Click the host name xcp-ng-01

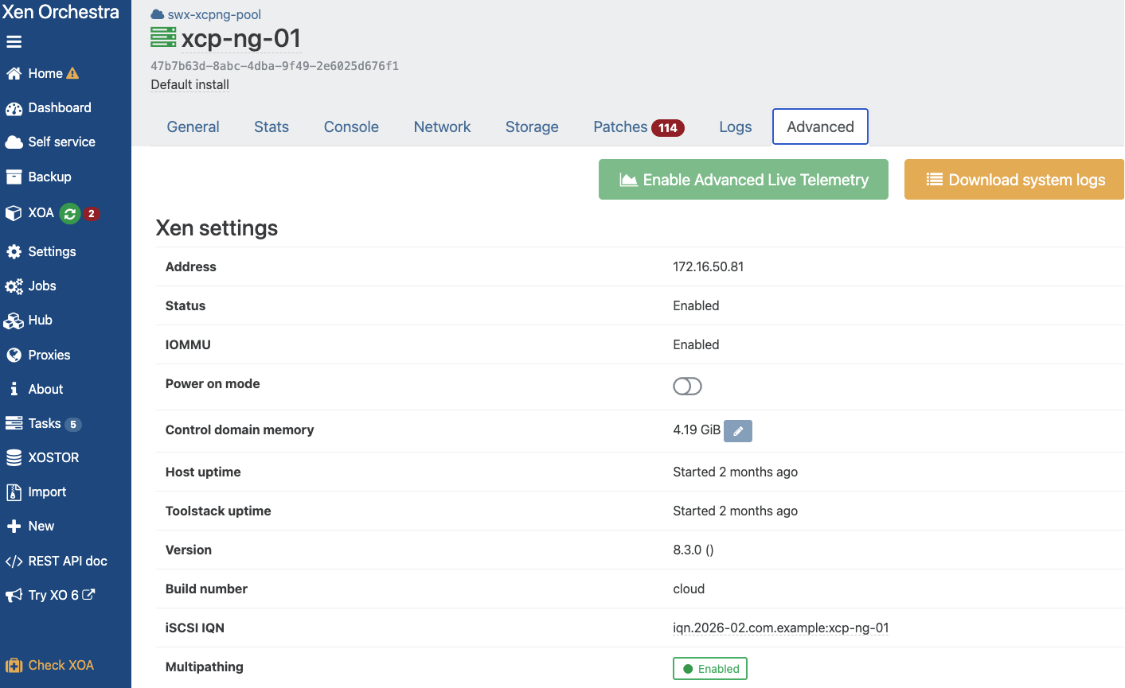(x=240, y=38)
